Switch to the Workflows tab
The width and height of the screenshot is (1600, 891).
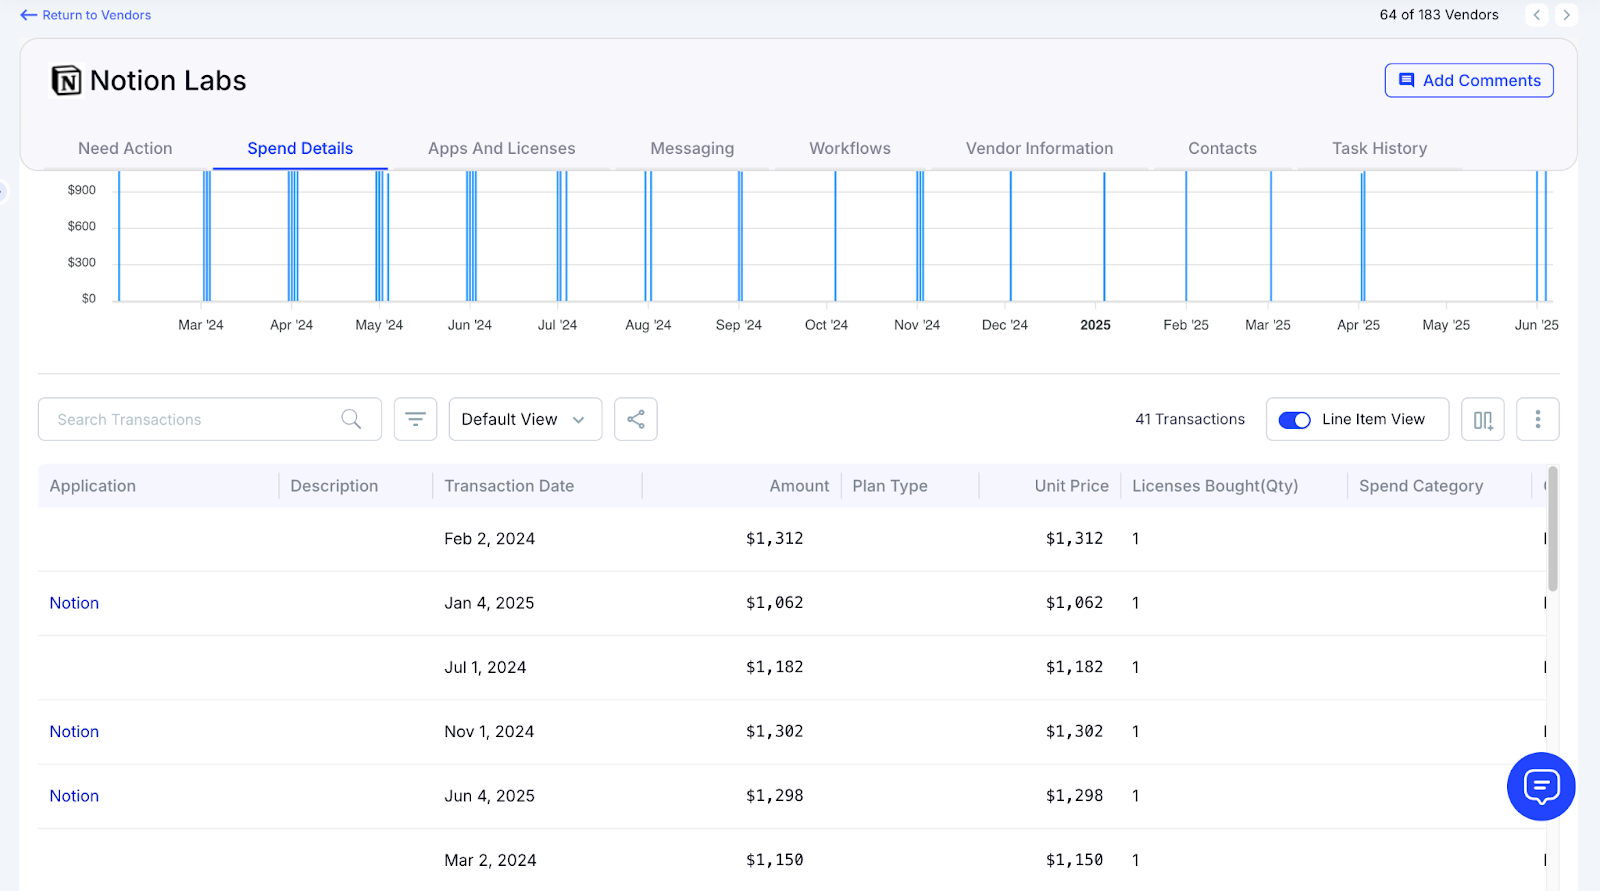pyautogui.click(x=850, y=148)
